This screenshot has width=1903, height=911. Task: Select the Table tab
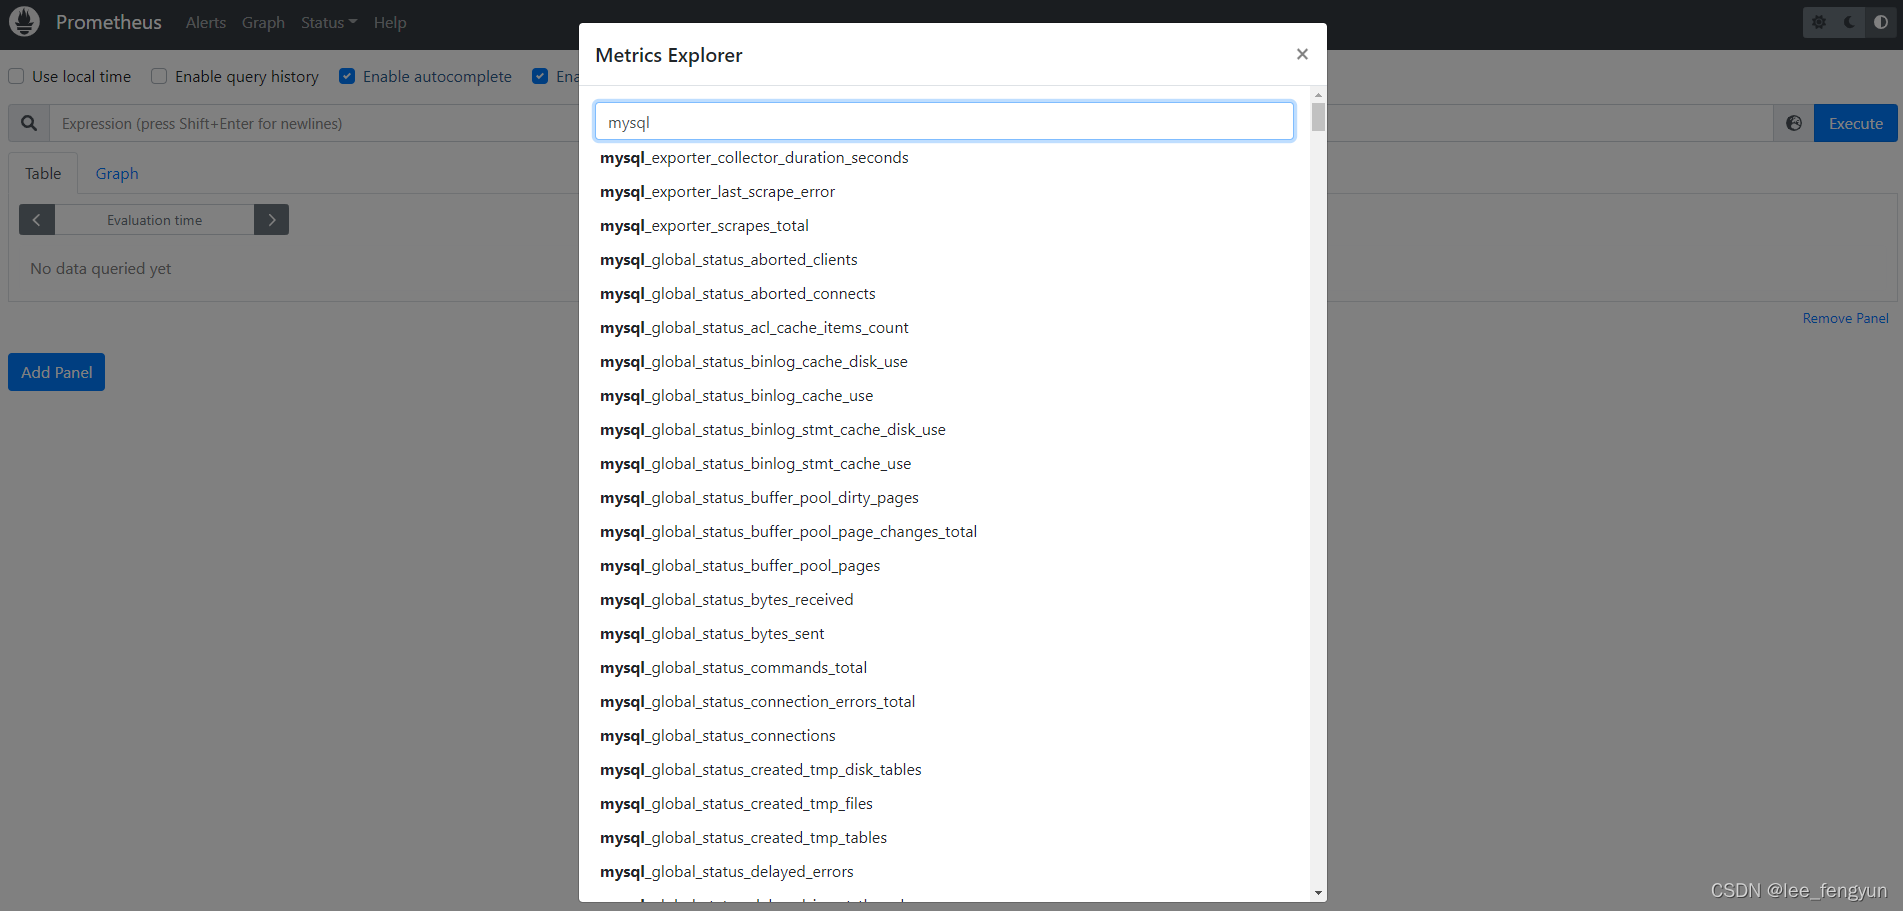click(43, 174)
